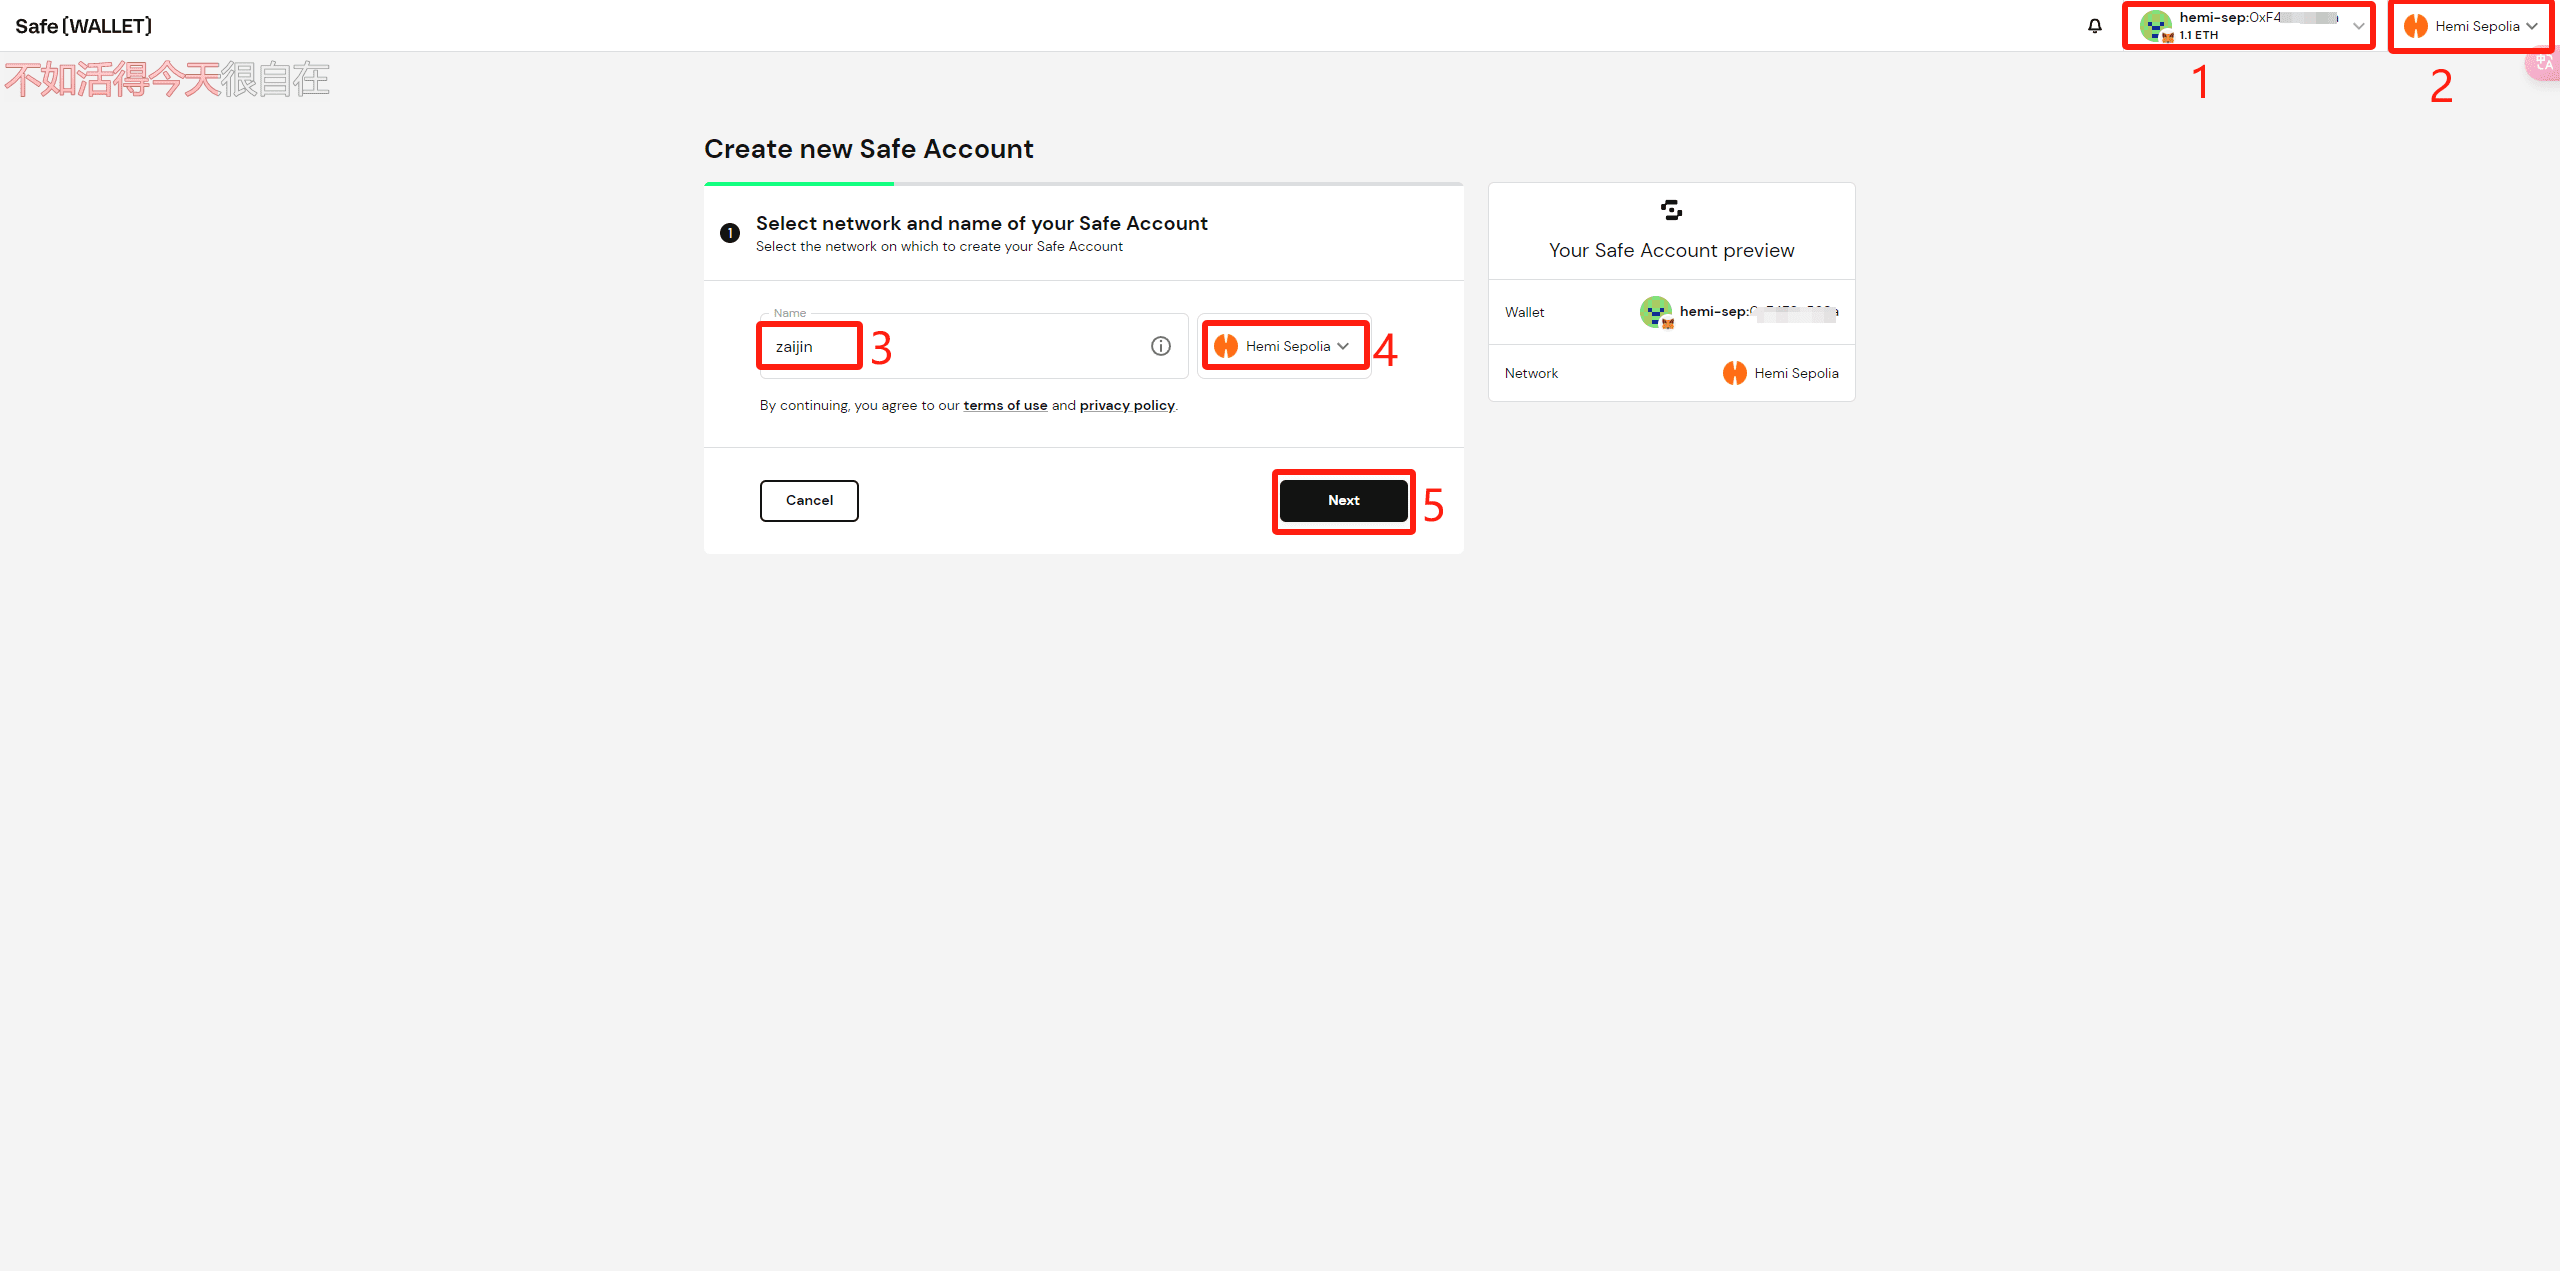Screen dimensions: 2560x1271
Task: Click the green step progress bar
Action: click(798, 184)
